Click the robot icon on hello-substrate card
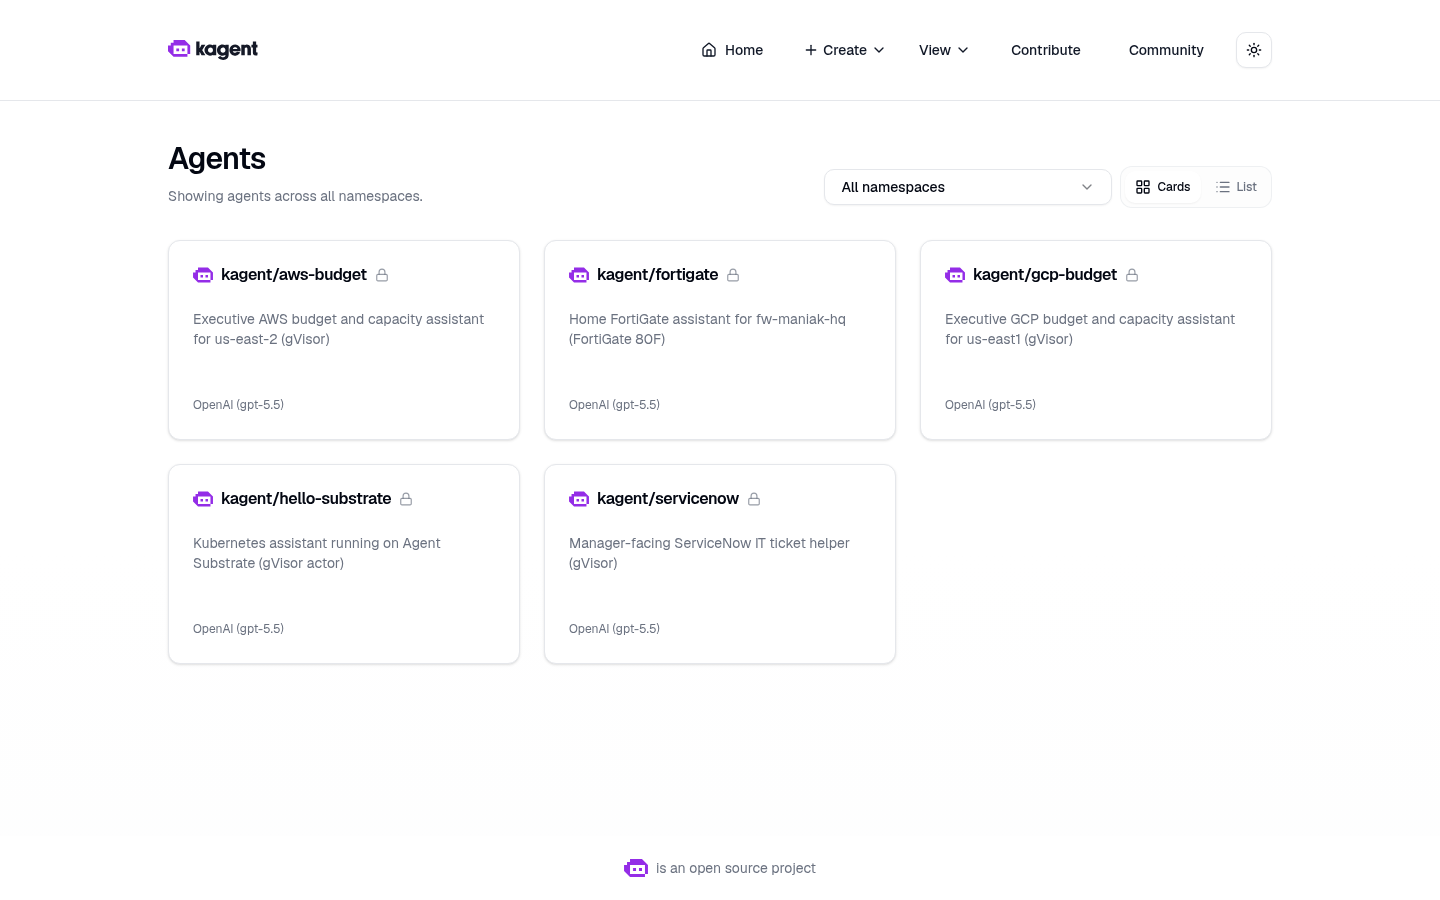This screenshot has width=1440, height=900. [x=203, y=499]
